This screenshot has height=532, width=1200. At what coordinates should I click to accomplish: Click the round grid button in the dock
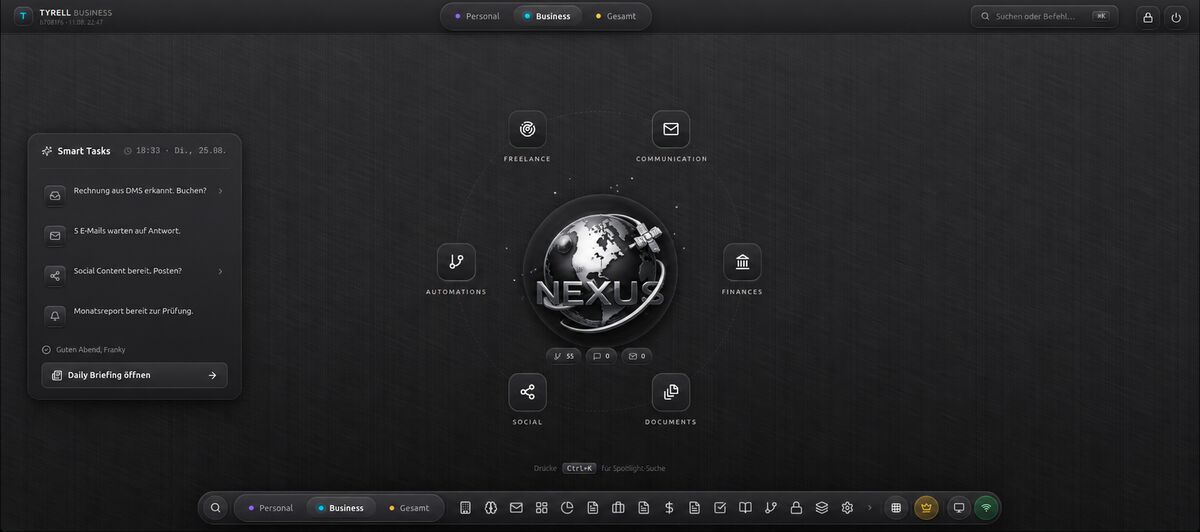click(896, 508)
